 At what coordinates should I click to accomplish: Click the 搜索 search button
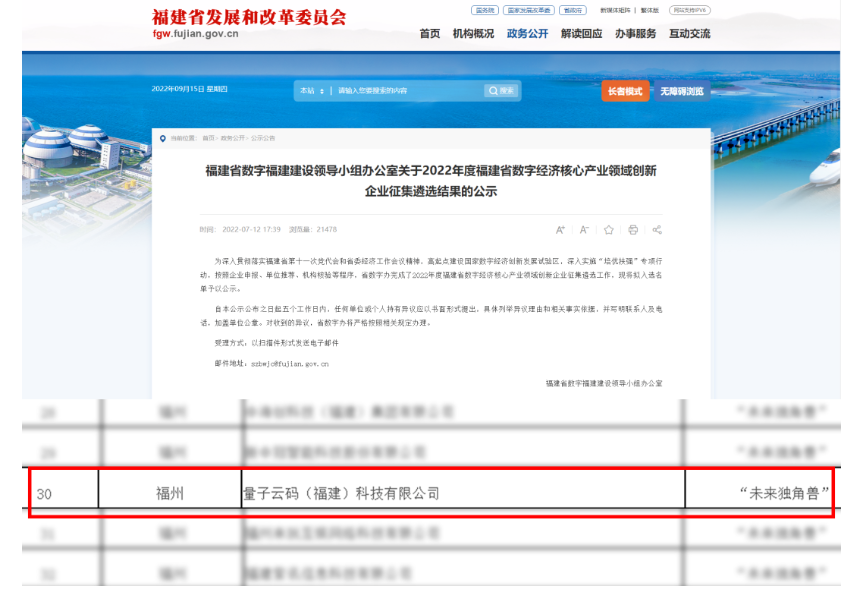pos(501,91)
